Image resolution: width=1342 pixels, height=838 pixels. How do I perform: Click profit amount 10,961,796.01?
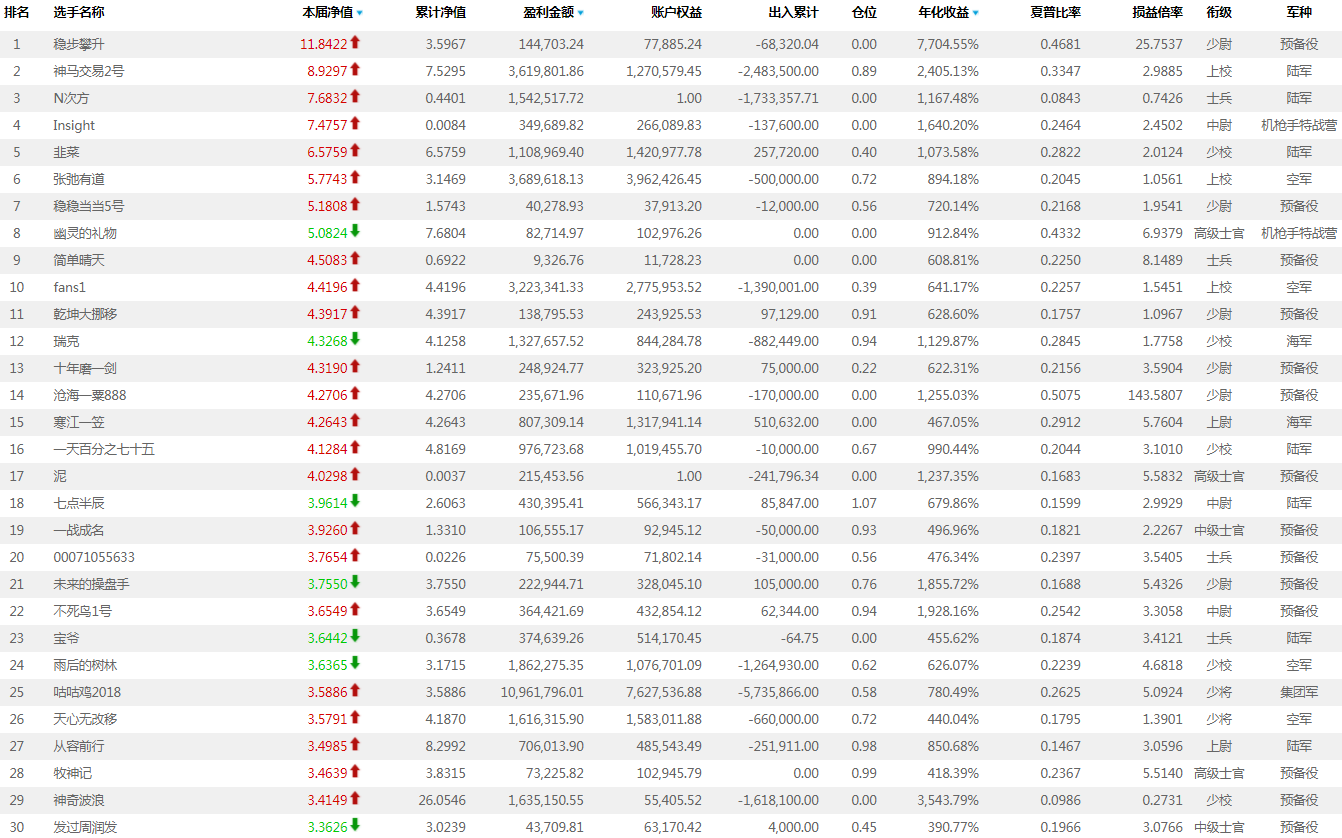coord(543,692)
